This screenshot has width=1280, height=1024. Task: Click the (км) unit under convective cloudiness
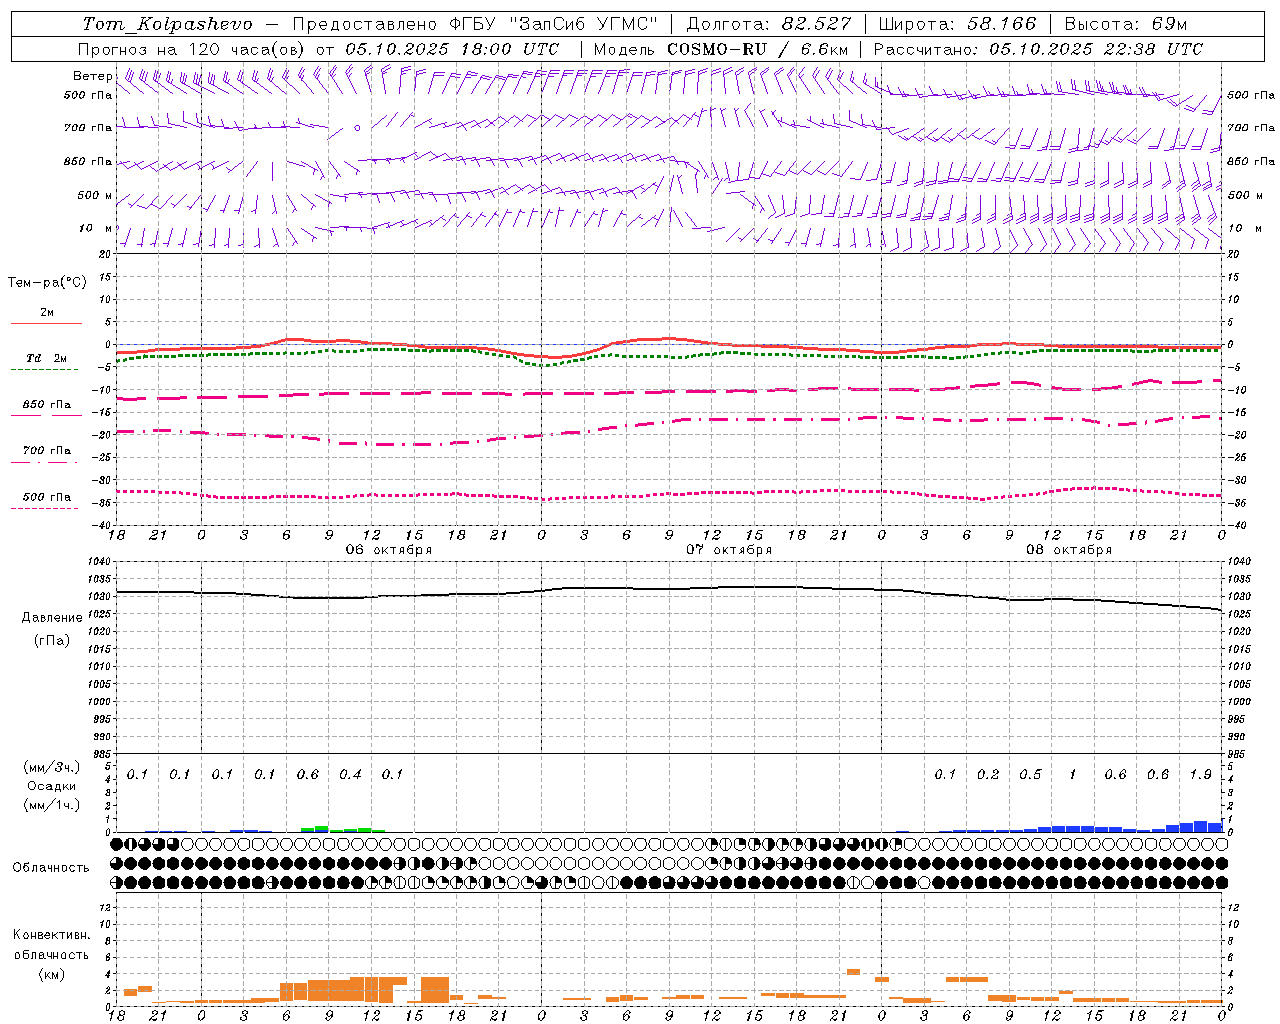[x=51, y=974]
